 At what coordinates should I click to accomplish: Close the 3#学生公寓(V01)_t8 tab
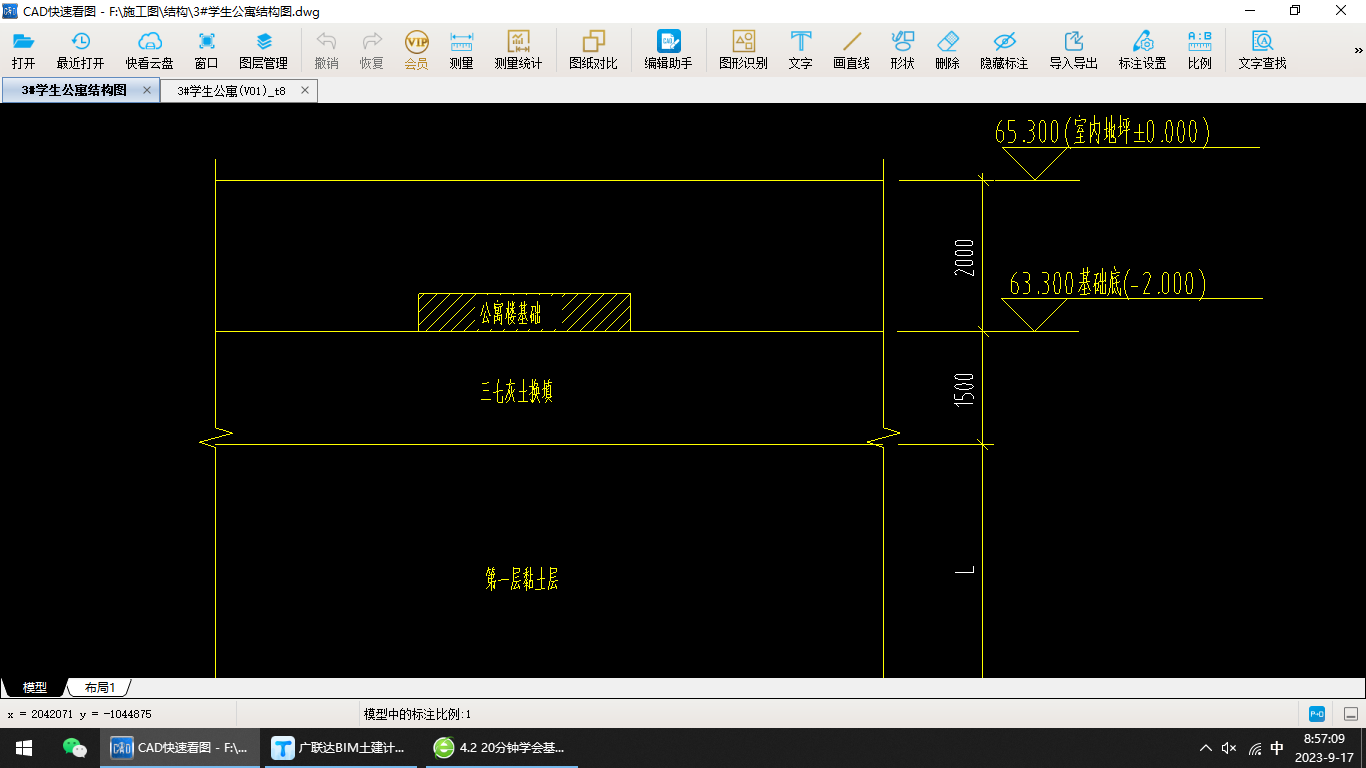pos(305,90)
